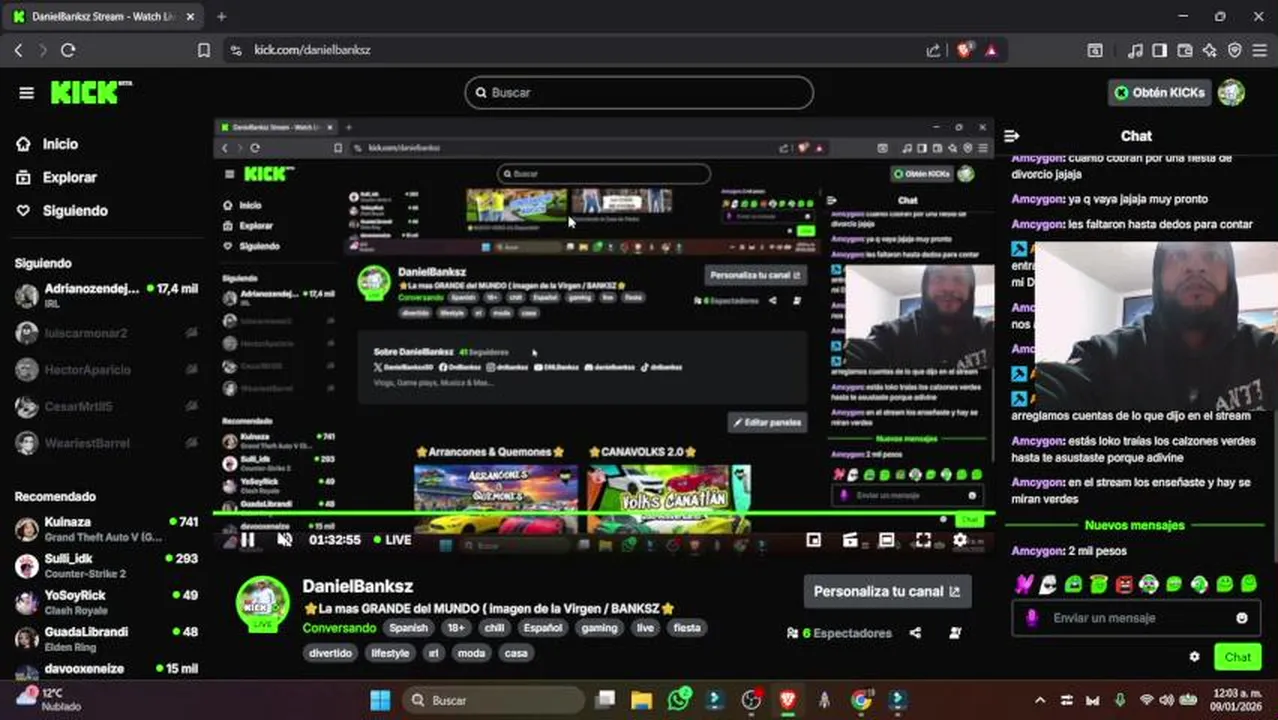Open Adrianozendej... followed channel
This screenshot has height=720, width=1278.
pos(106,295)
